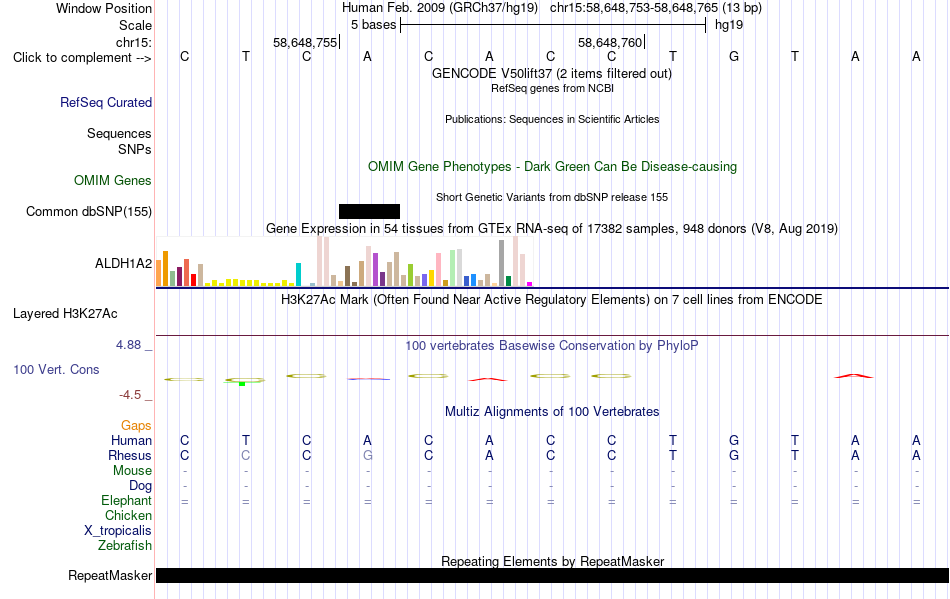950x599 pixels.
Task: Click the '100 Vert. Cons' track label
Action: coord(56,369)
